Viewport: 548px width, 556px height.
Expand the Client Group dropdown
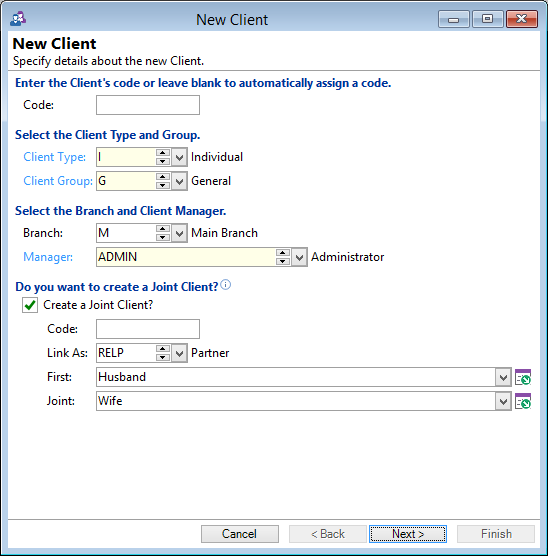[179, 181]
